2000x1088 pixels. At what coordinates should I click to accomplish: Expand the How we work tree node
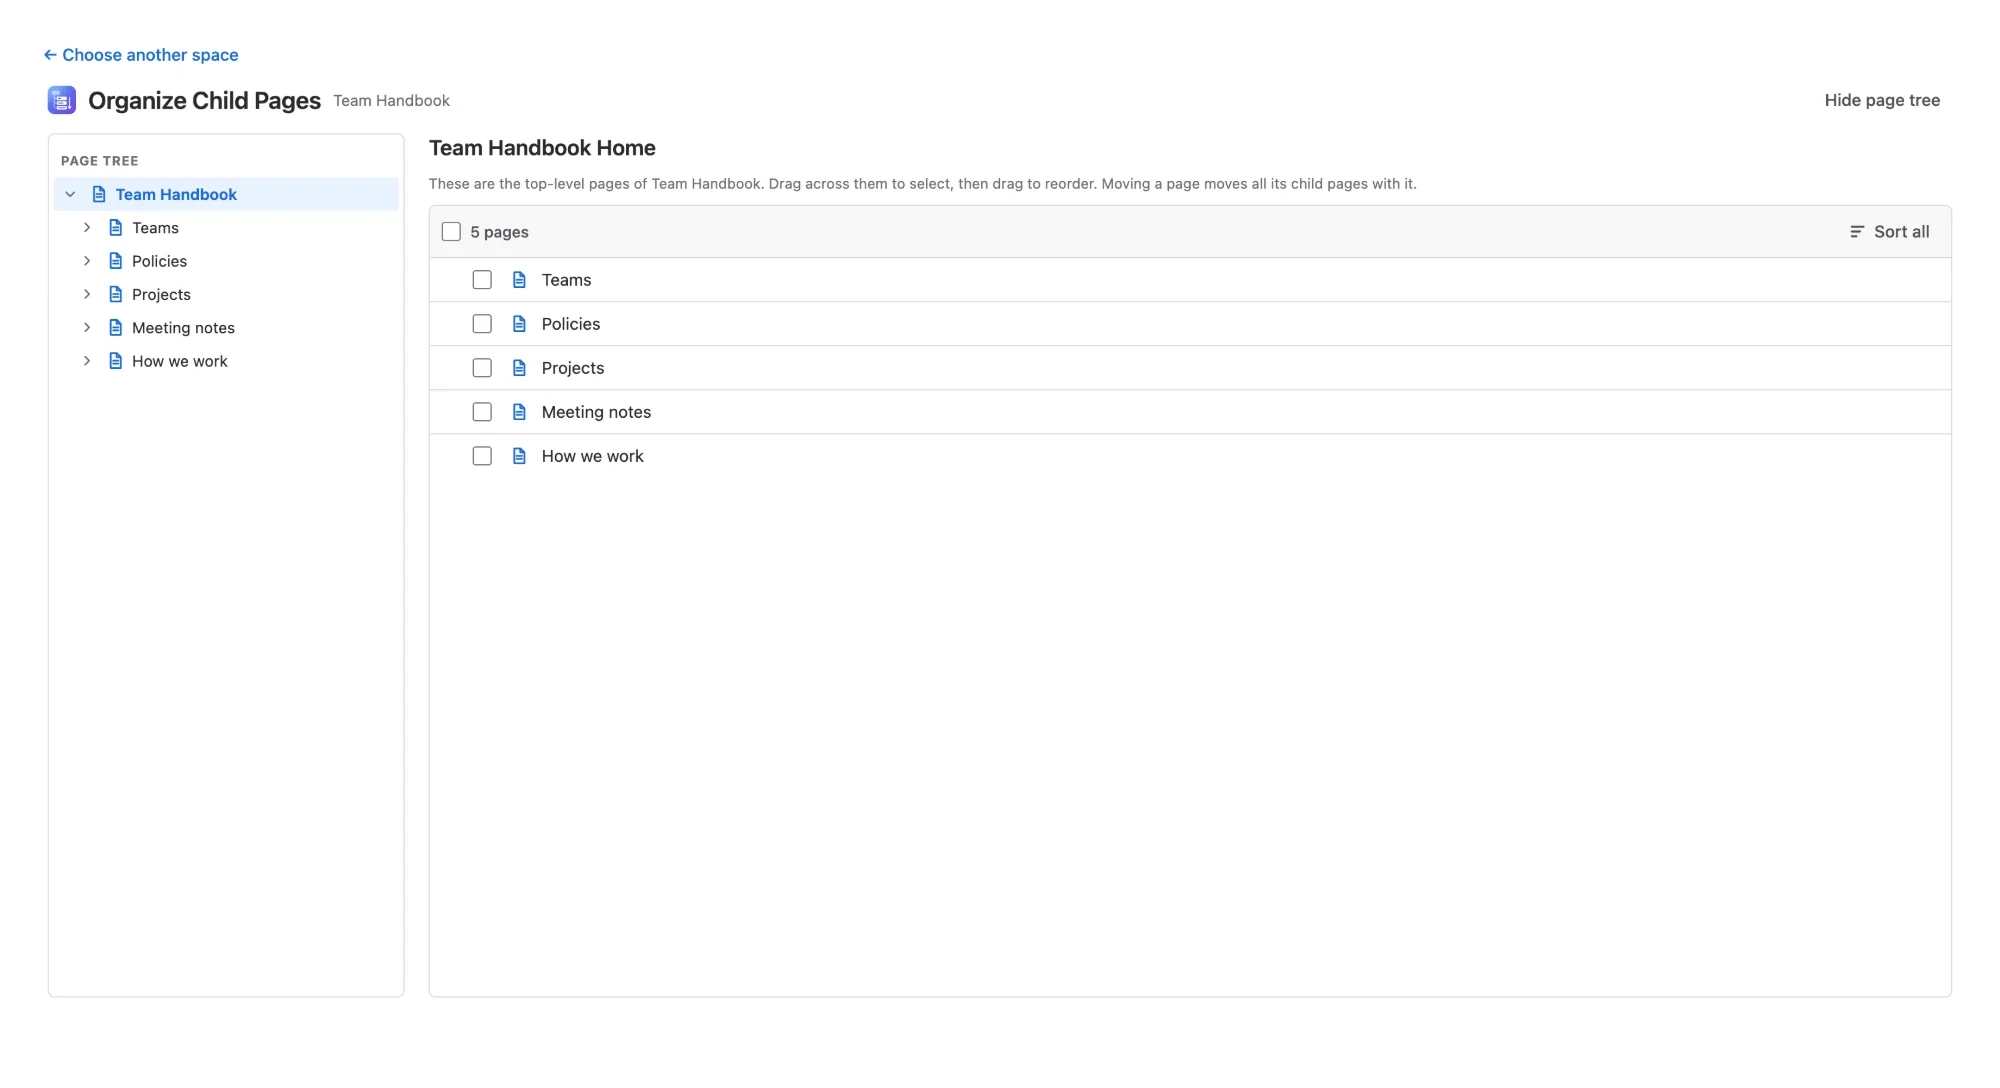point(87,361)
